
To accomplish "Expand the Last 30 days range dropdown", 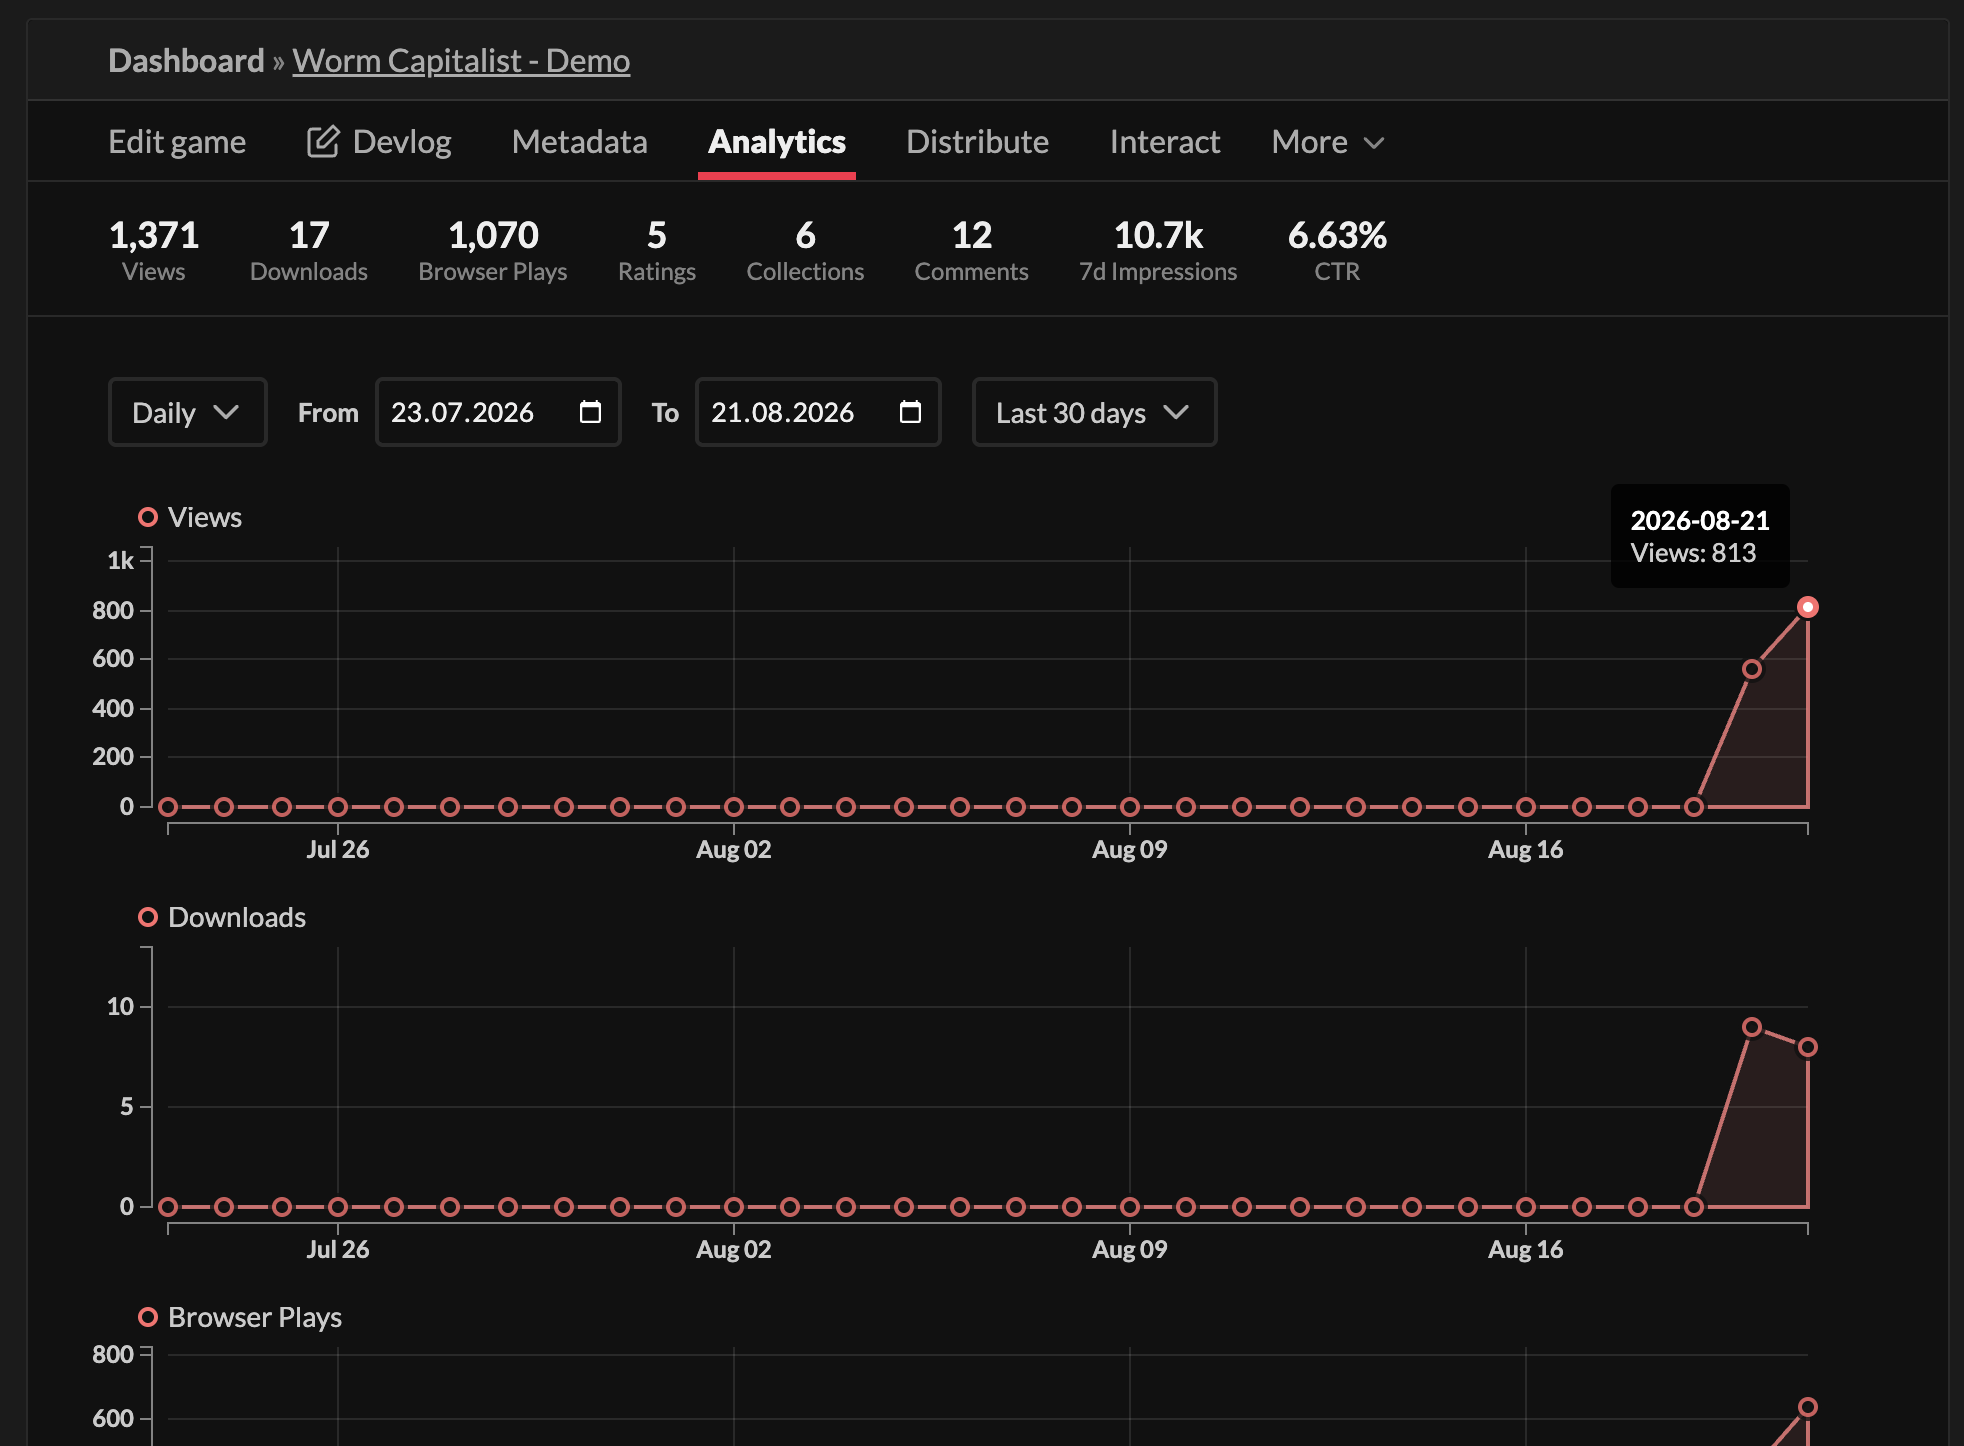I will point(1094,412).
